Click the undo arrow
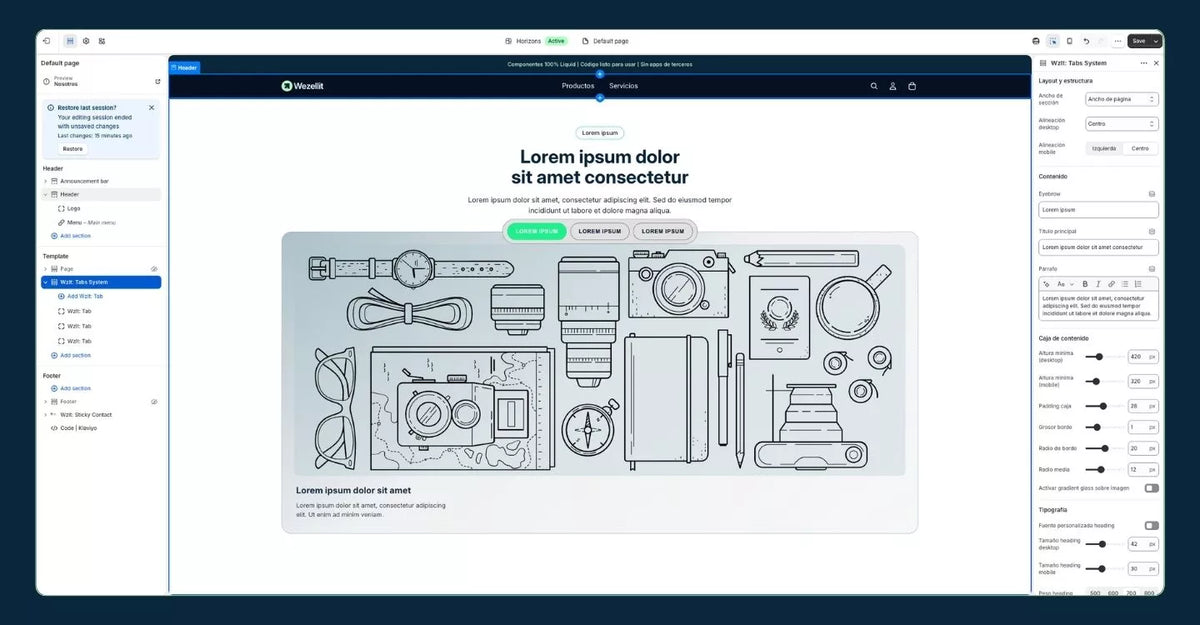Image resolution: width=1200 pixels, height=625 pixels. pyautogui.click(x=1087, y=41)
